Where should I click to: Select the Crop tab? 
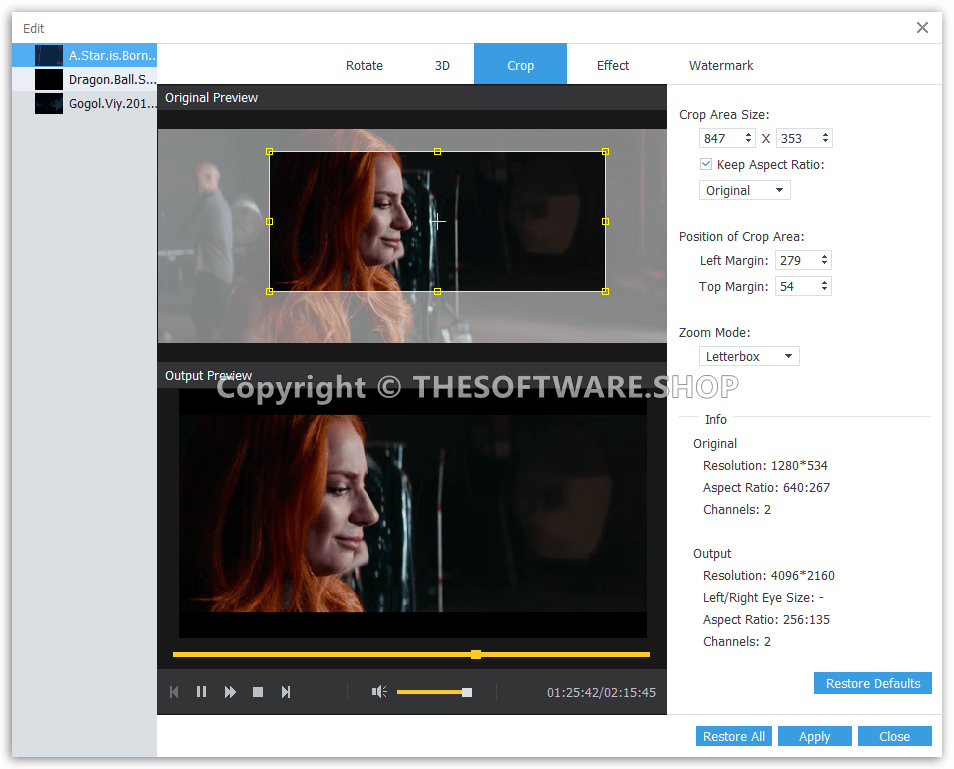click(x=520, y=64)
